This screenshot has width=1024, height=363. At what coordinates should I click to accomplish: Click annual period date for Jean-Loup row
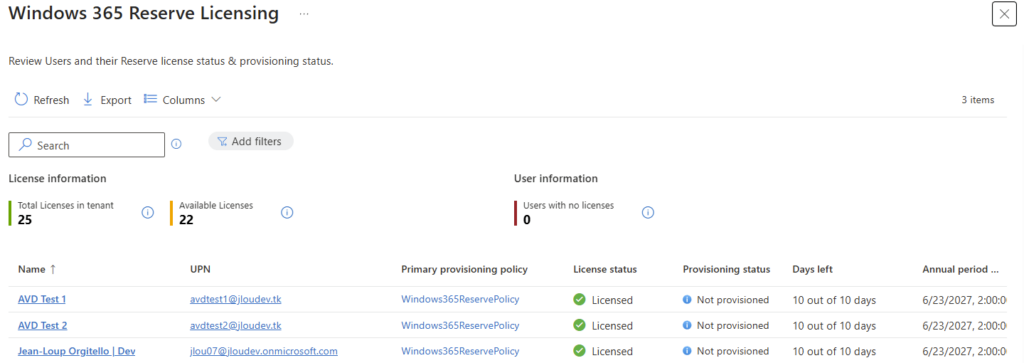[x=964, y=351]
